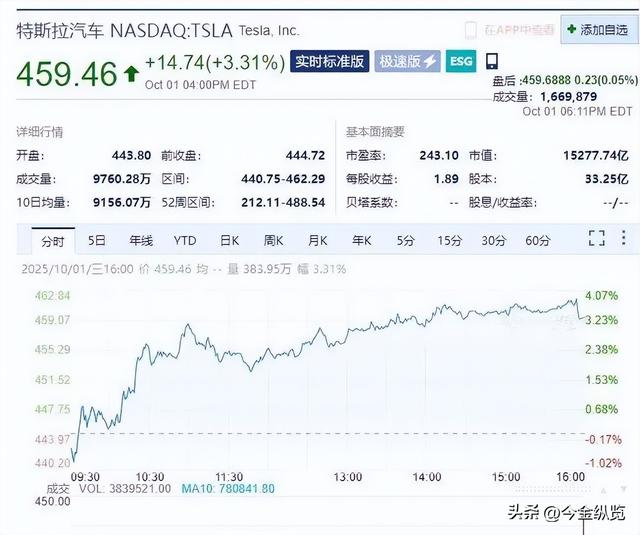Select the 5分 interval tab
Viewport: 640px width, 535px height.
coord(405,240)
